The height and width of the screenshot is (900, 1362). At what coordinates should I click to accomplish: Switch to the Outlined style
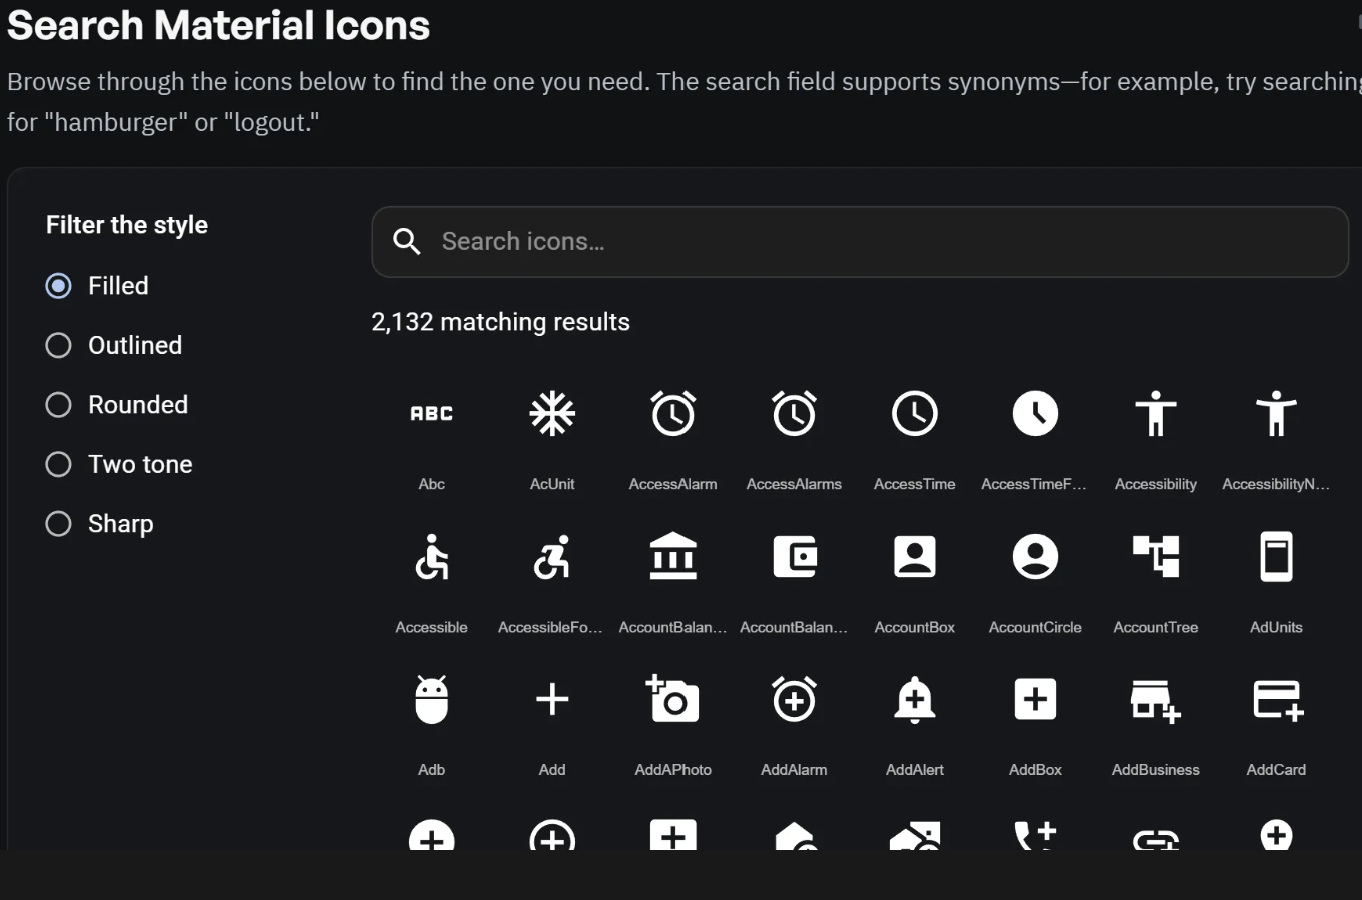pyautogui.click(x=59, y=346)
